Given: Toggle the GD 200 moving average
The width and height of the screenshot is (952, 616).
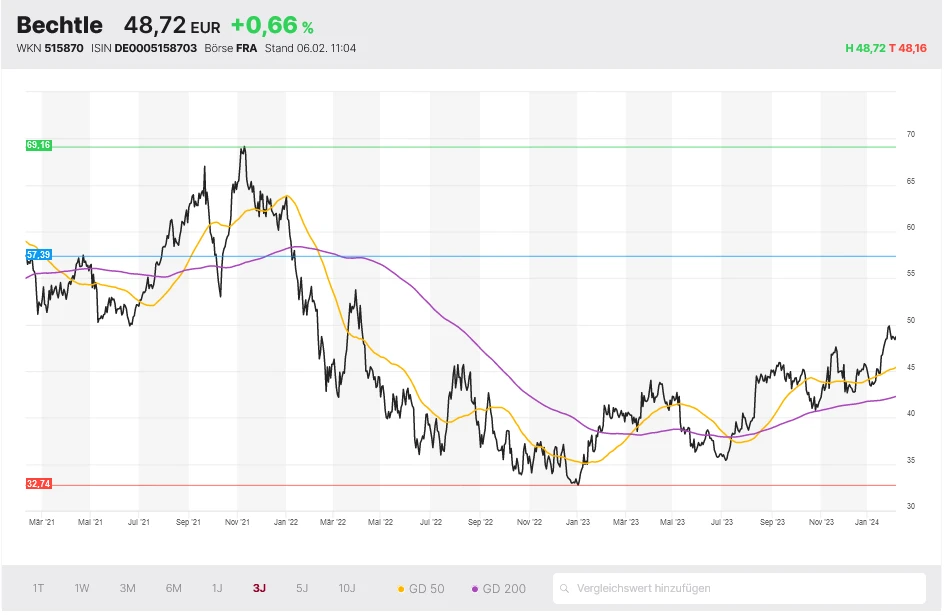Looking at the screenshot, I should [x=498, y=588].
